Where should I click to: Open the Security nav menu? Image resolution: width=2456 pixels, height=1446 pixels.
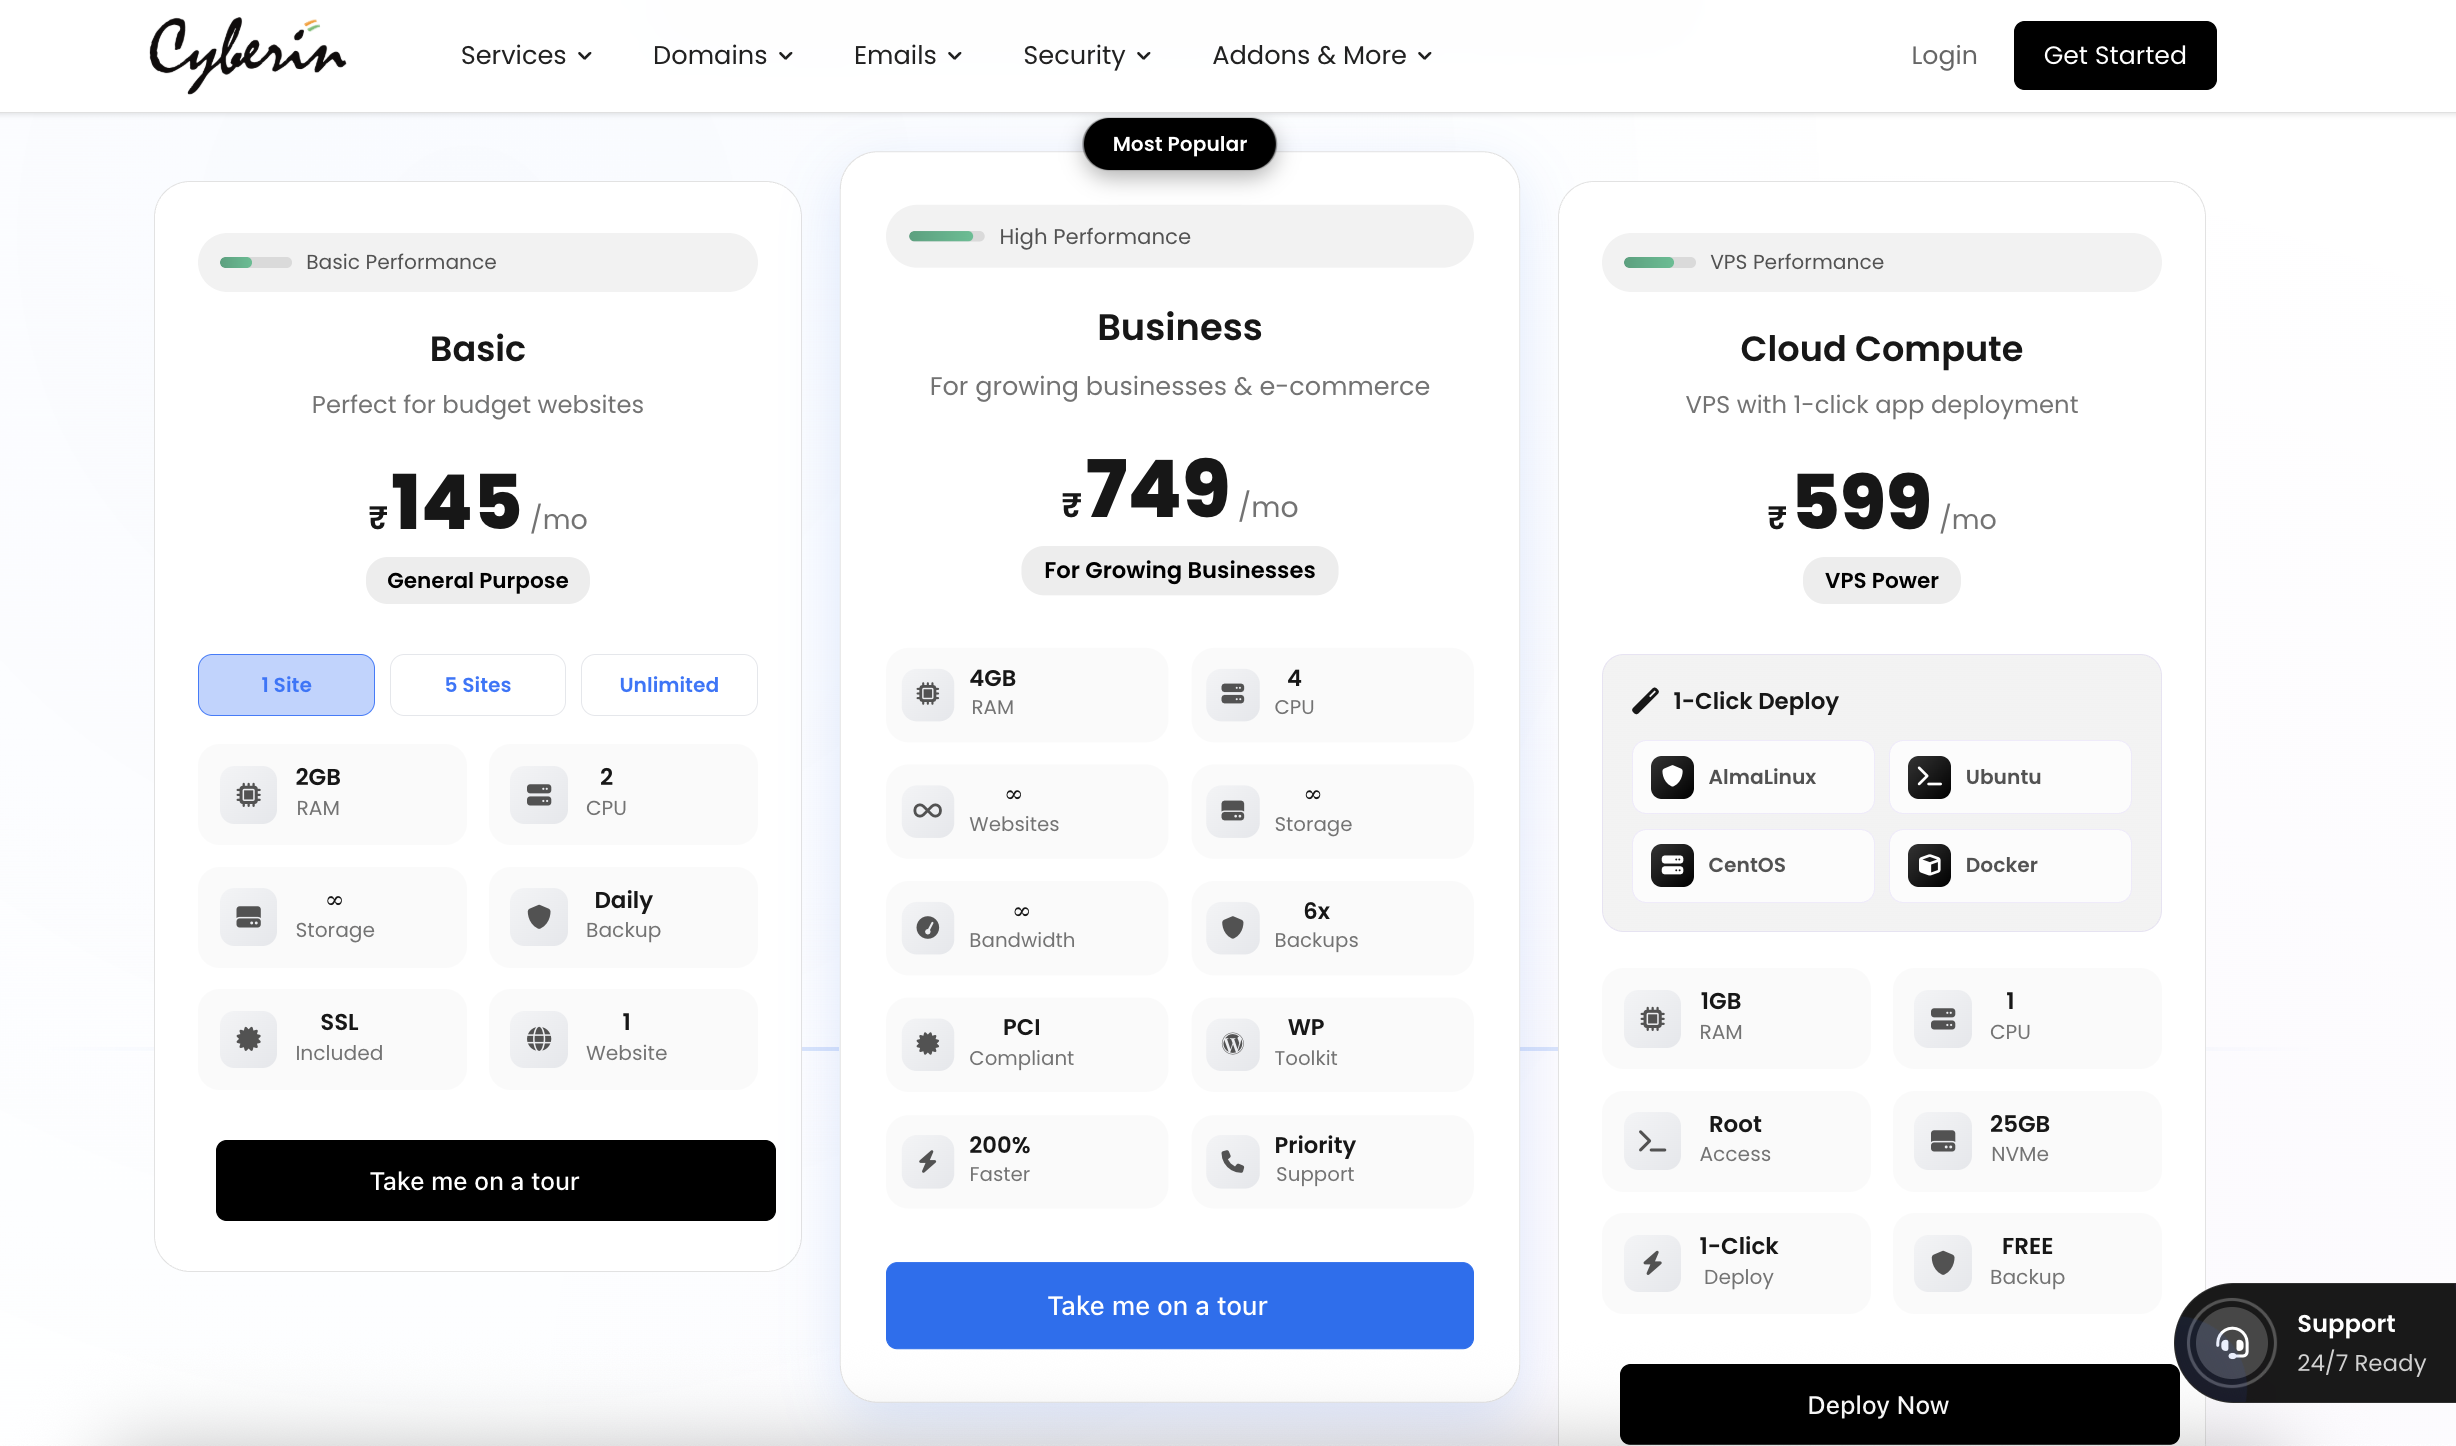(x=1087, y=55)
